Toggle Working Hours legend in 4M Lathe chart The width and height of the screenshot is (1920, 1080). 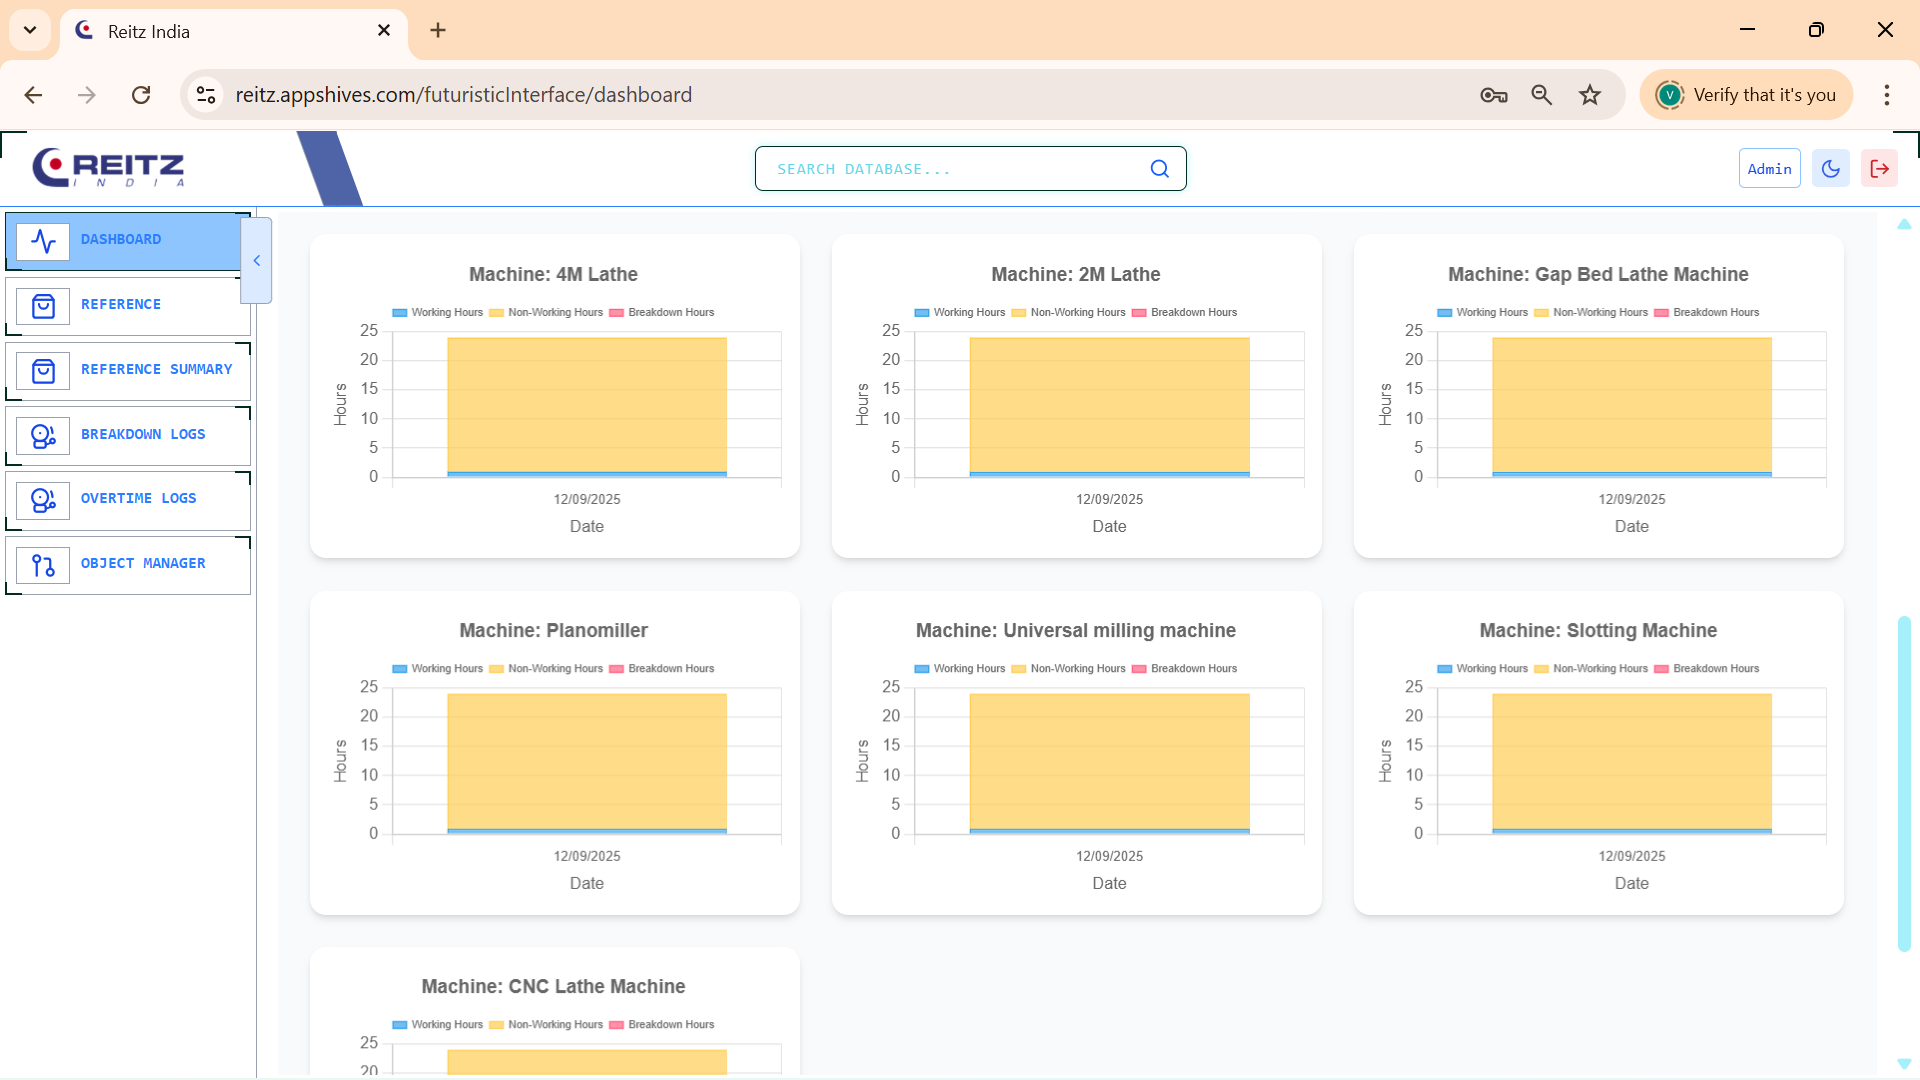437,313
